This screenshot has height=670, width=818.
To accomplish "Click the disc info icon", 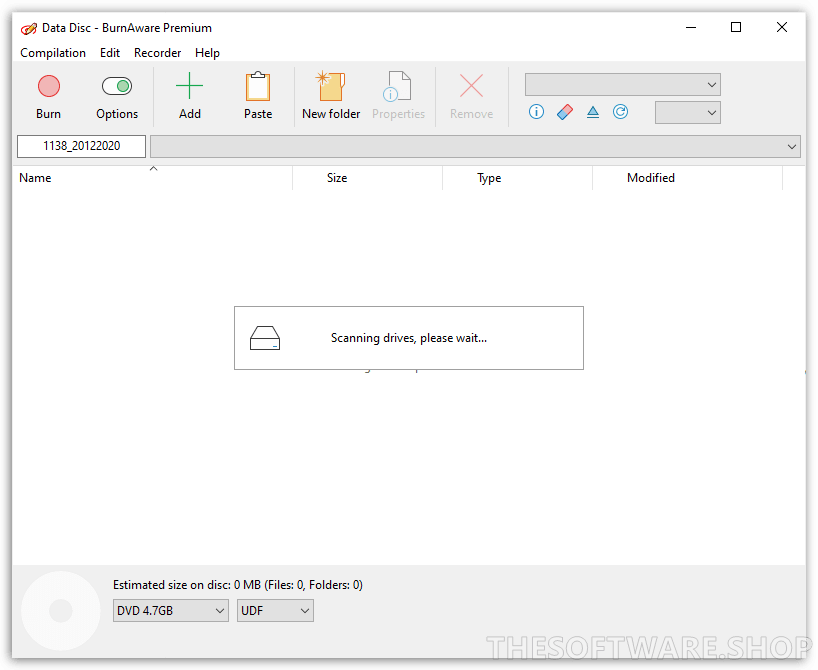I will 536,112.
